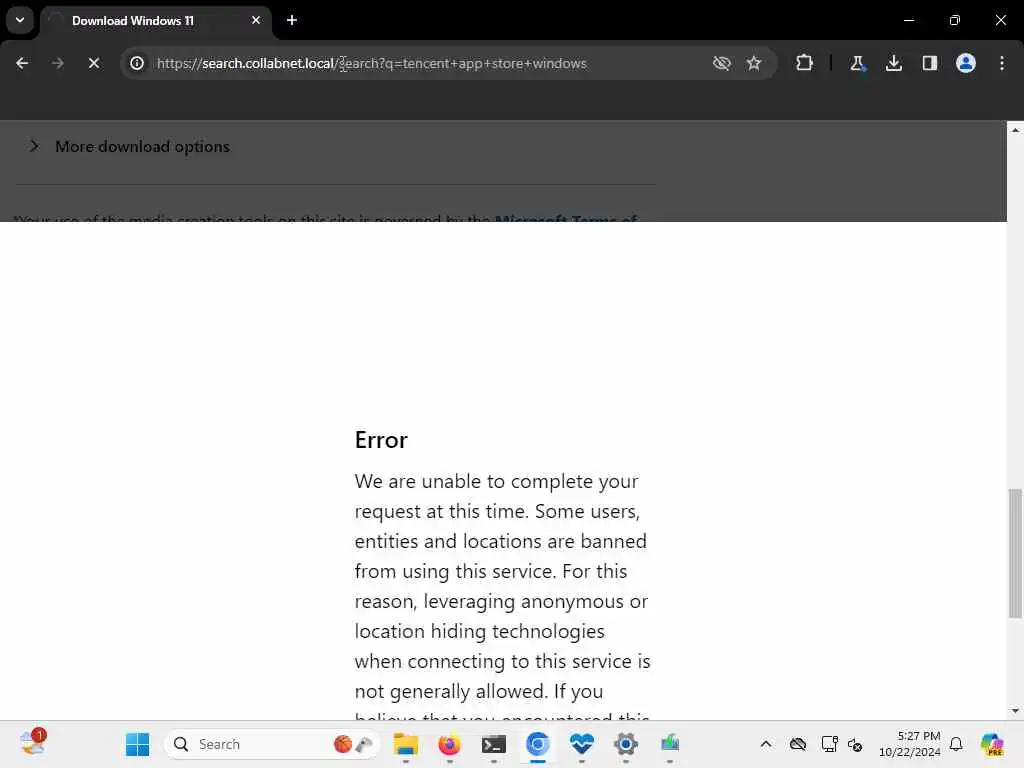
Task: Bookmark this page with the star icon
Action: click(x=754, y=63)
